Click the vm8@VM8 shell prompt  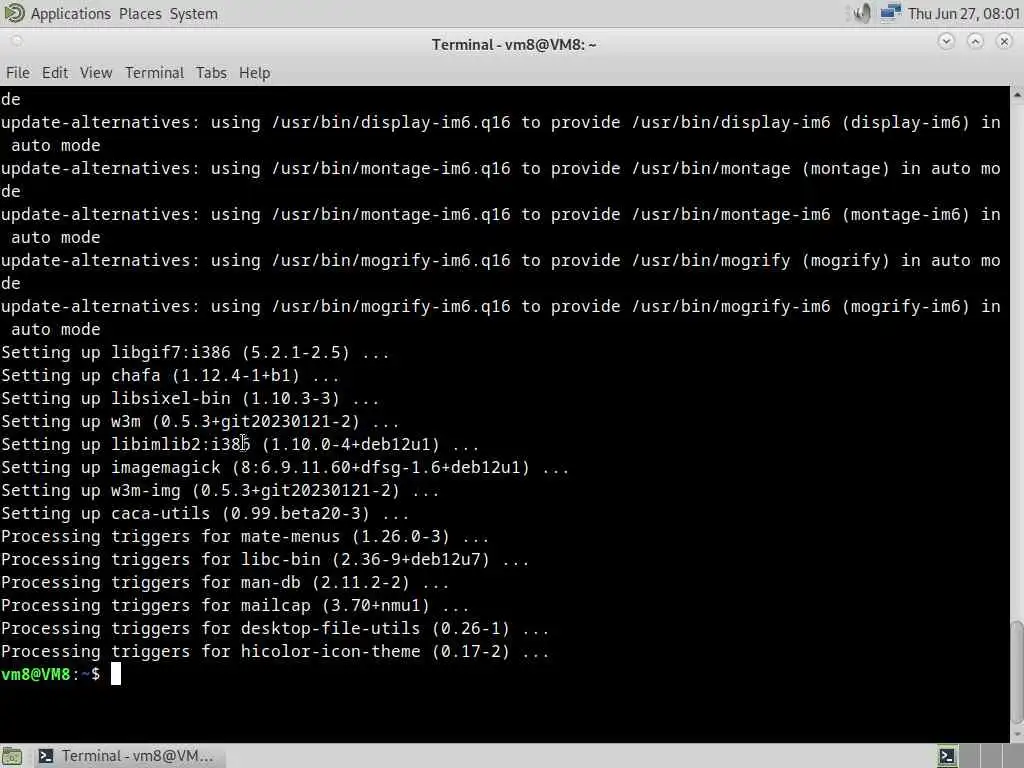pos(50,674)
